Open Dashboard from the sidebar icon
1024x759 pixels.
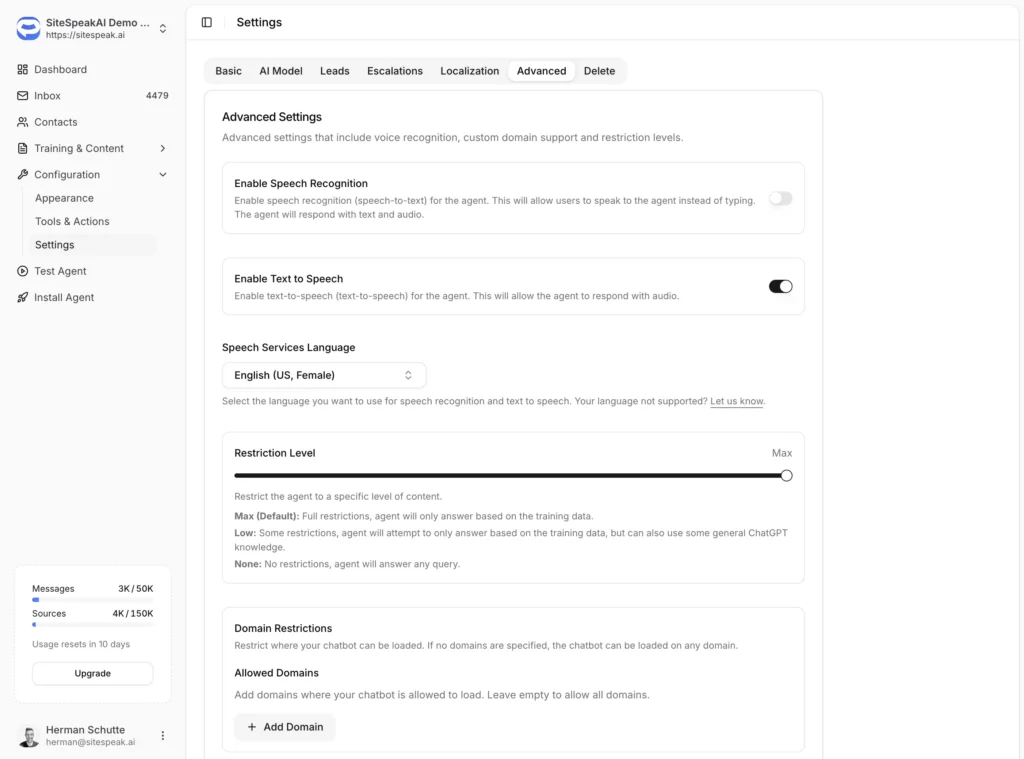[23, 69]
